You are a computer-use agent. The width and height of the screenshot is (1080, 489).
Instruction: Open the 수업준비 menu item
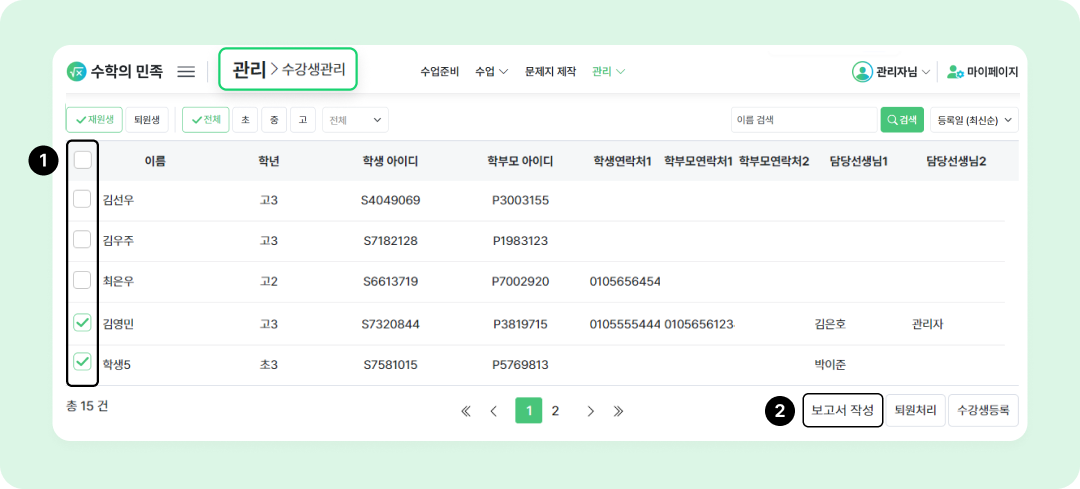coord(439,72)
